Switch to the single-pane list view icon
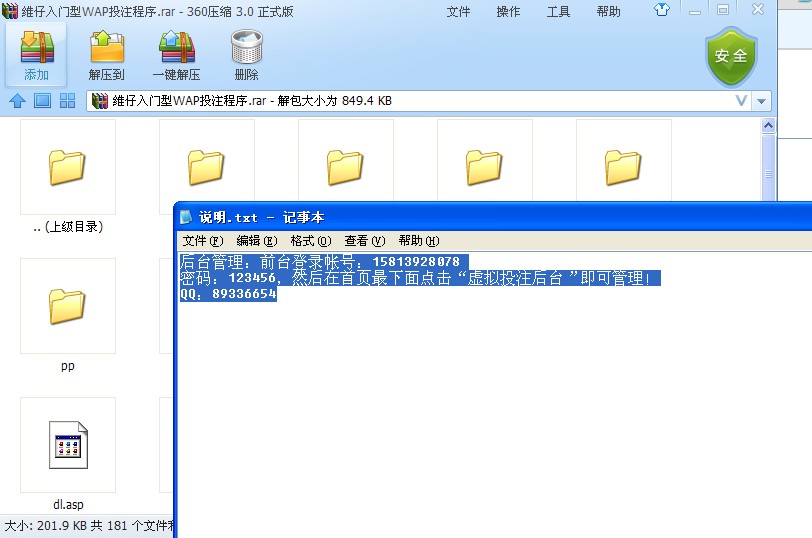 click(x=42, y=100)
